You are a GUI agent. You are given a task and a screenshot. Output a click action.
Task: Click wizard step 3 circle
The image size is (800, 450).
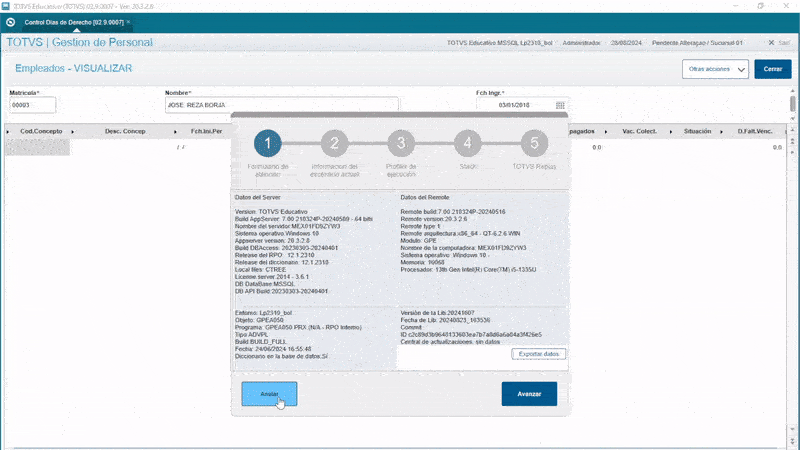coord(401,143)
